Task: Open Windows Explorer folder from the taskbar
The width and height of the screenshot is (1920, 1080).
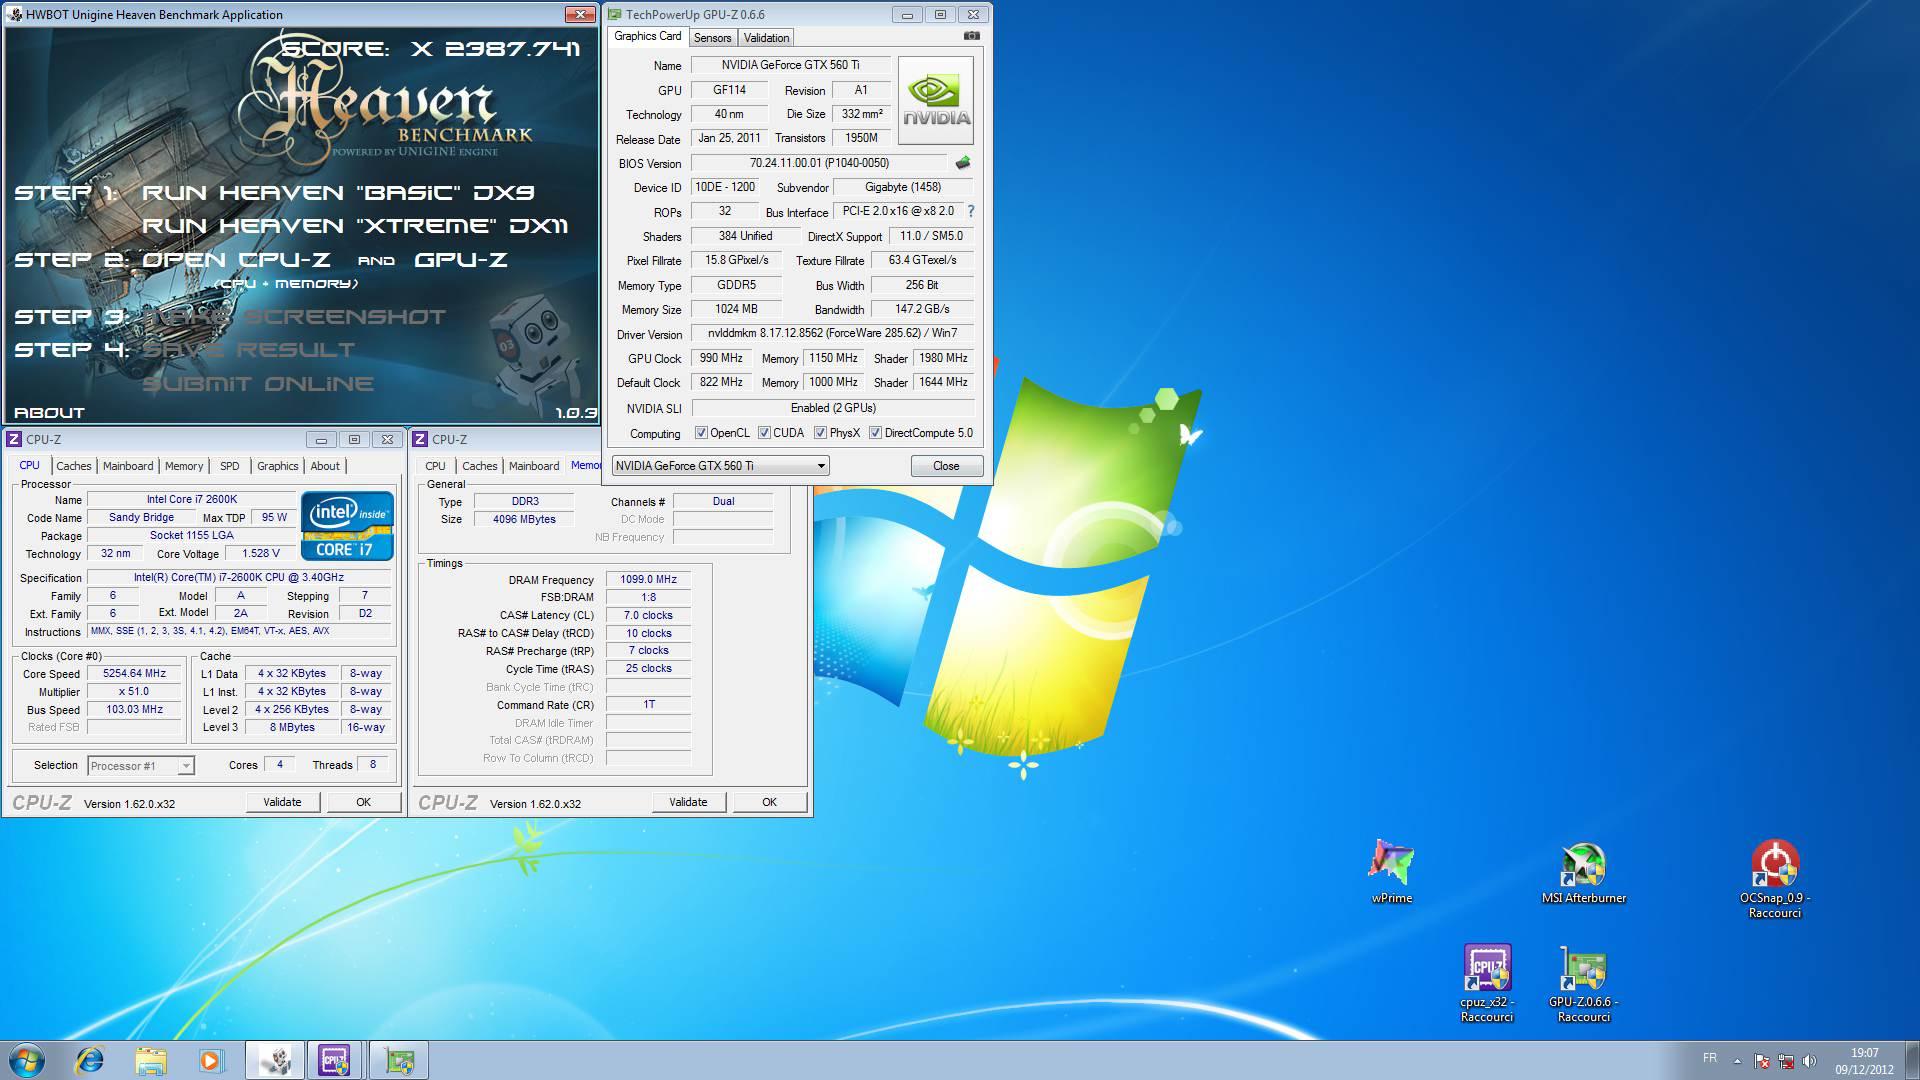Action: point(150,1060)
